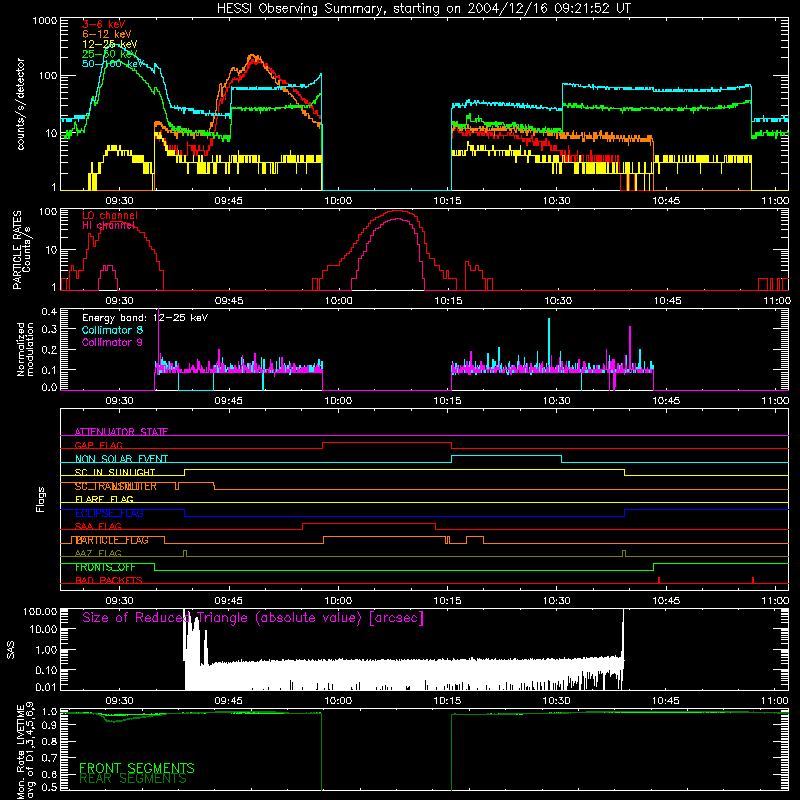Click the FLARE_FLAG label
800x800 pixels.
pyautogui.click(x=104, y=499)
